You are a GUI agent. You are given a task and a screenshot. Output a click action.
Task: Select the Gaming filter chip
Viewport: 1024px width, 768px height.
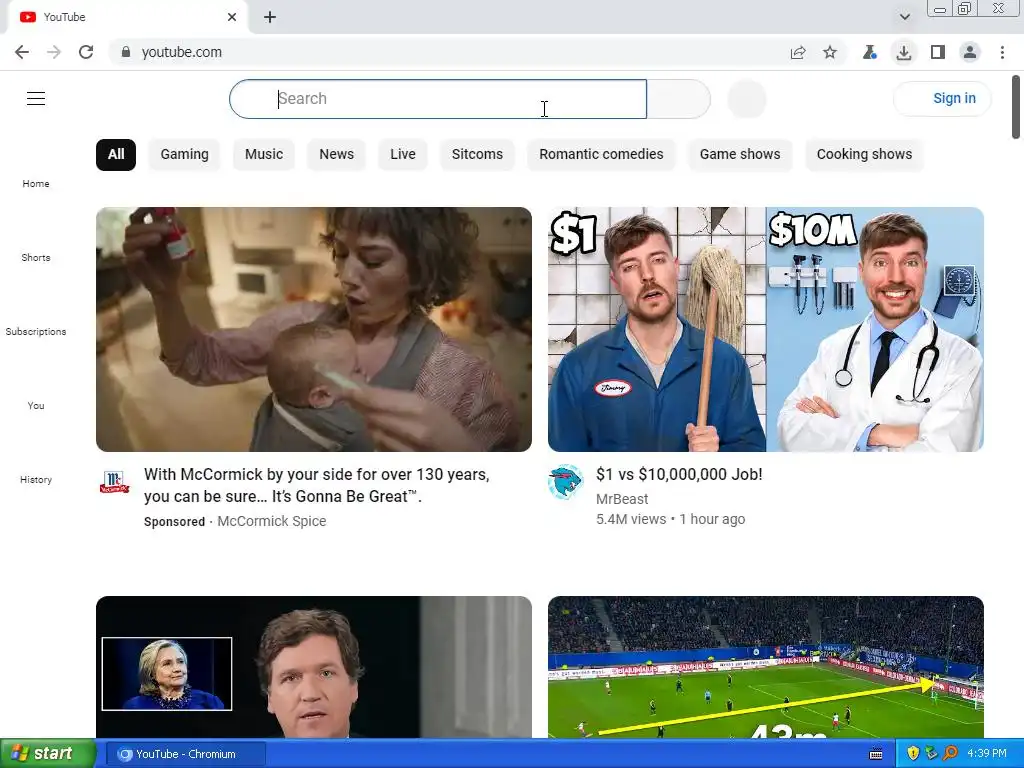(184, 155)
